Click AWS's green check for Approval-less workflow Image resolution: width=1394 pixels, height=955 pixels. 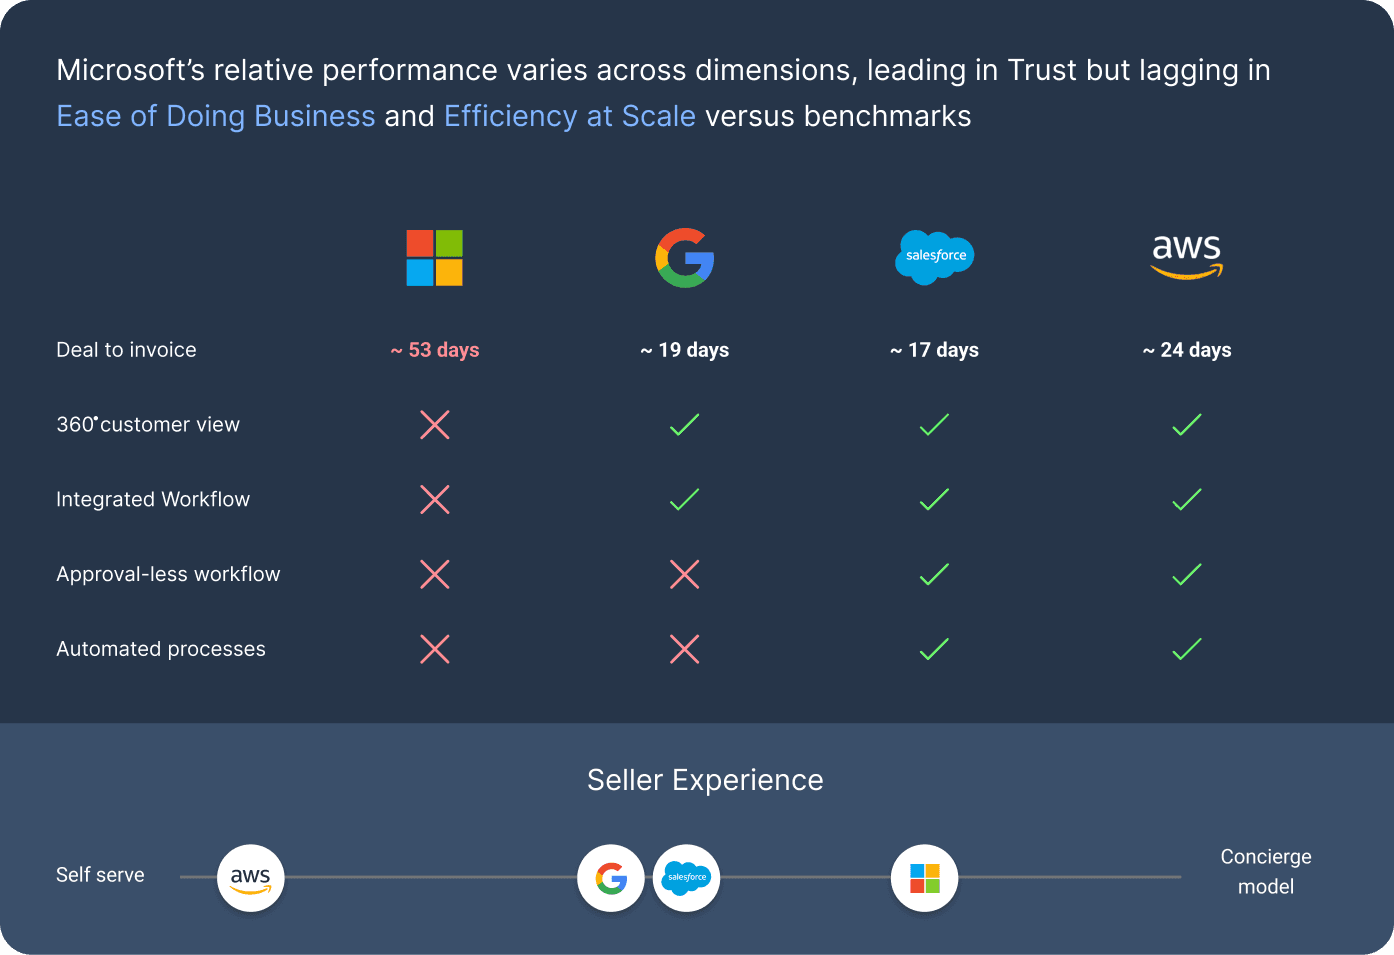(1187, 574)
